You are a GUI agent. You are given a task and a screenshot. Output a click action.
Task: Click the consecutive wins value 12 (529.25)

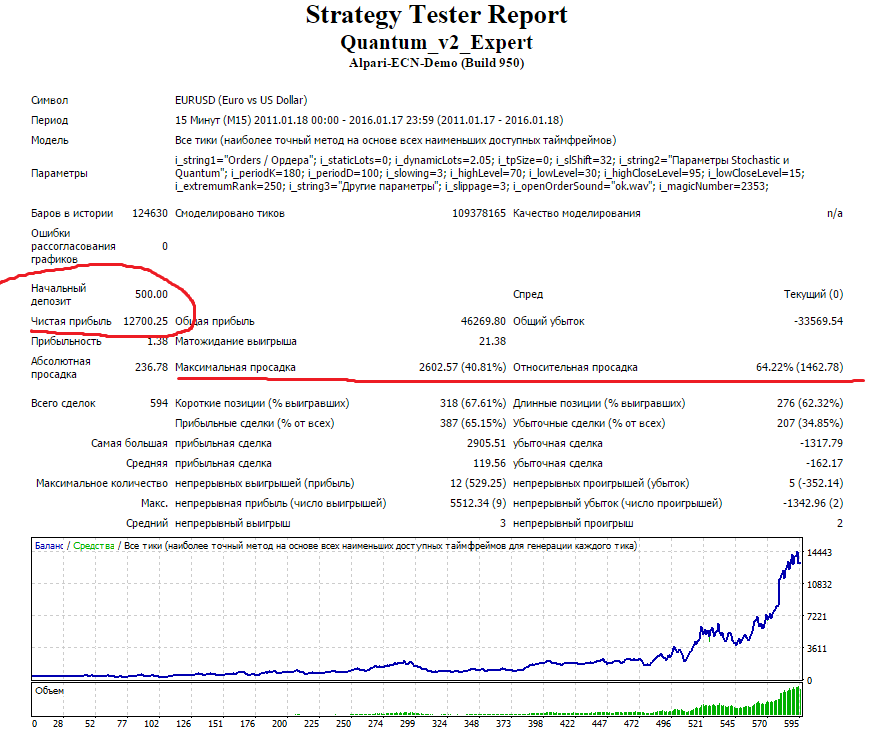coord(478,483)
